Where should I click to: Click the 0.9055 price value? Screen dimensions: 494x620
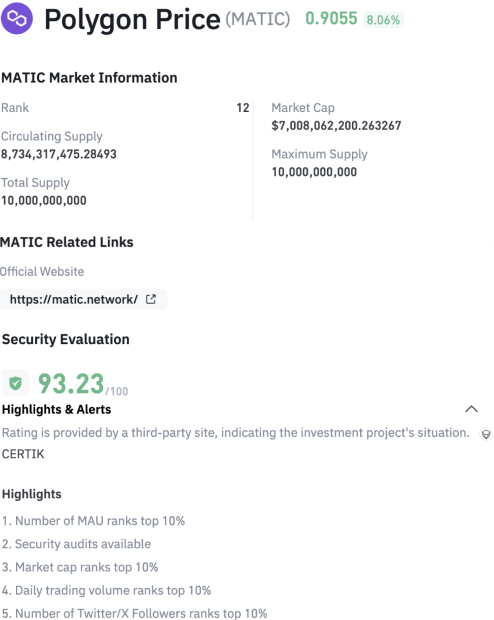point(331,18)
